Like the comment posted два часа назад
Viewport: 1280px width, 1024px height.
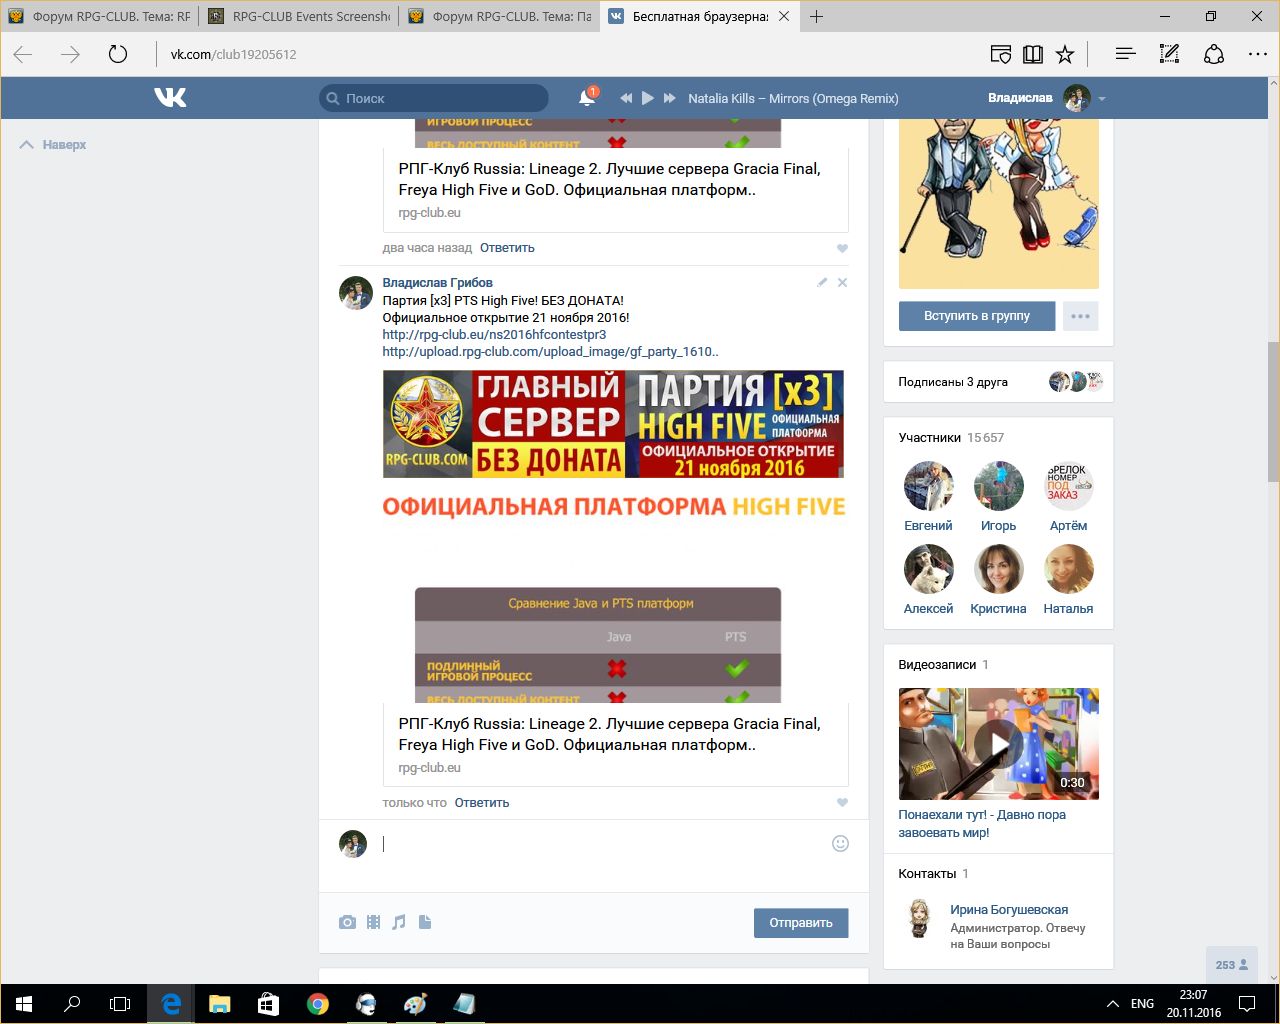pyautogui.click(x=842, y=248)
